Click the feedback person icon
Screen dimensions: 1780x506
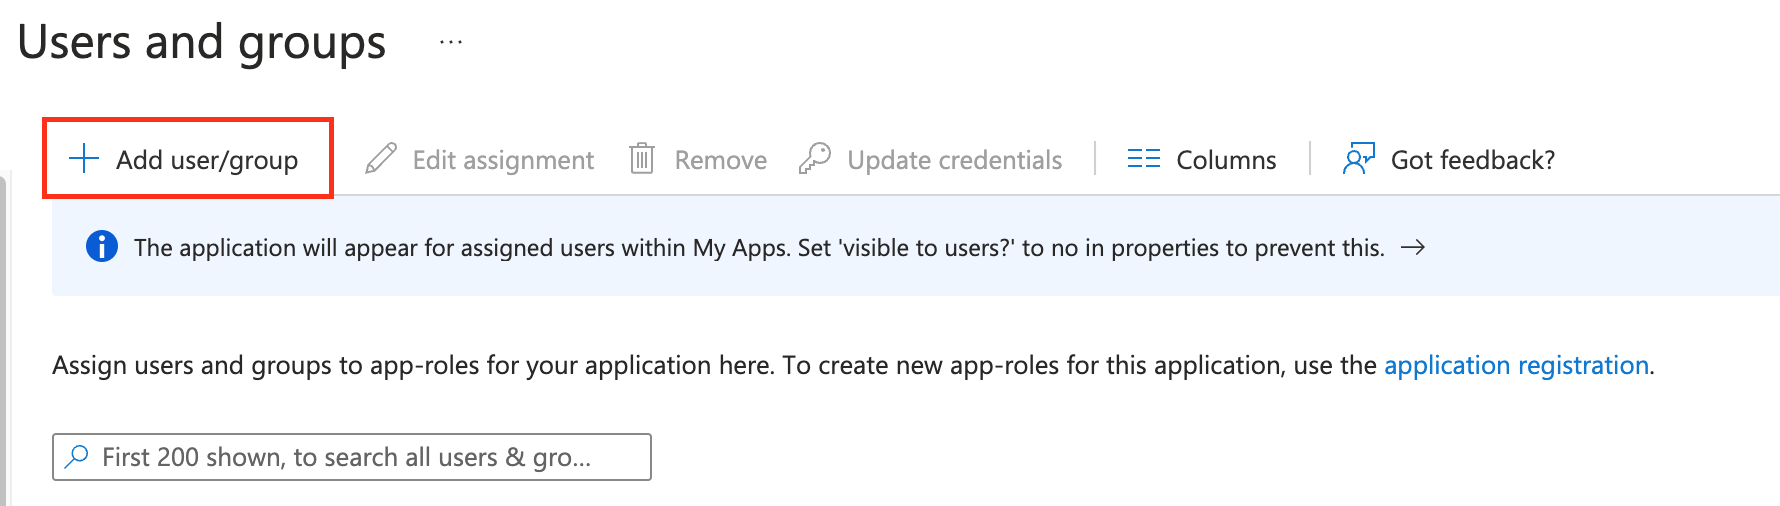[1358, 159]
